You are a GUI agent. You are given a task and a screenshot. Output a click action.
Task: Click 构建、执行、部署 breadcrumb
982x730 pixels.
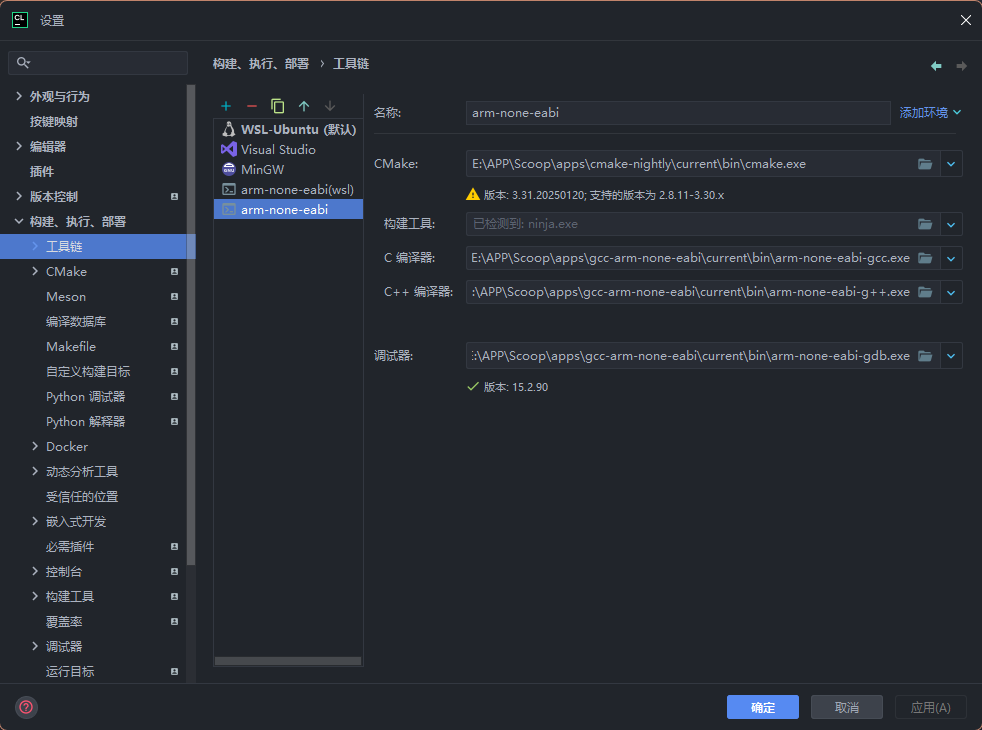[261, 64]
